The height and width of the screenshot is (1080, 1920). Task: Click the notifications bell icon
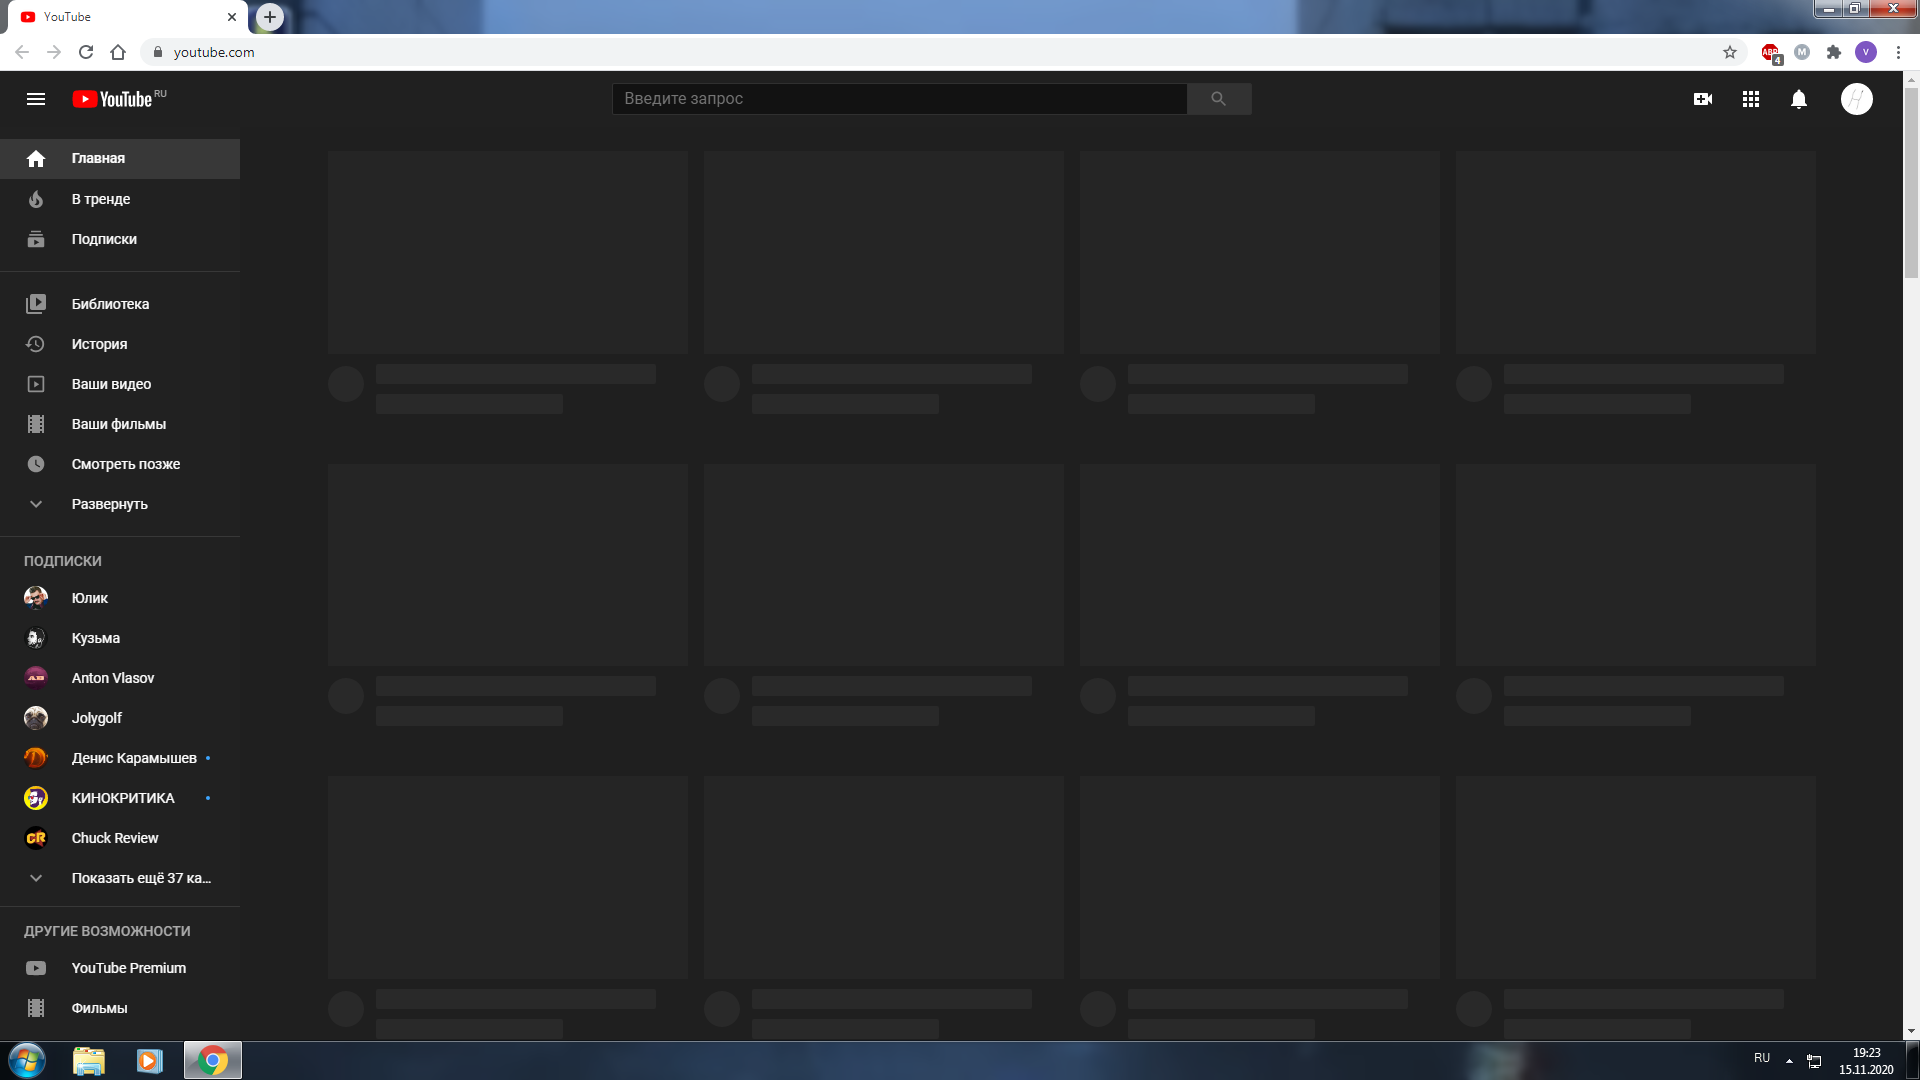pyautogui.click(x=1799, y=99)
